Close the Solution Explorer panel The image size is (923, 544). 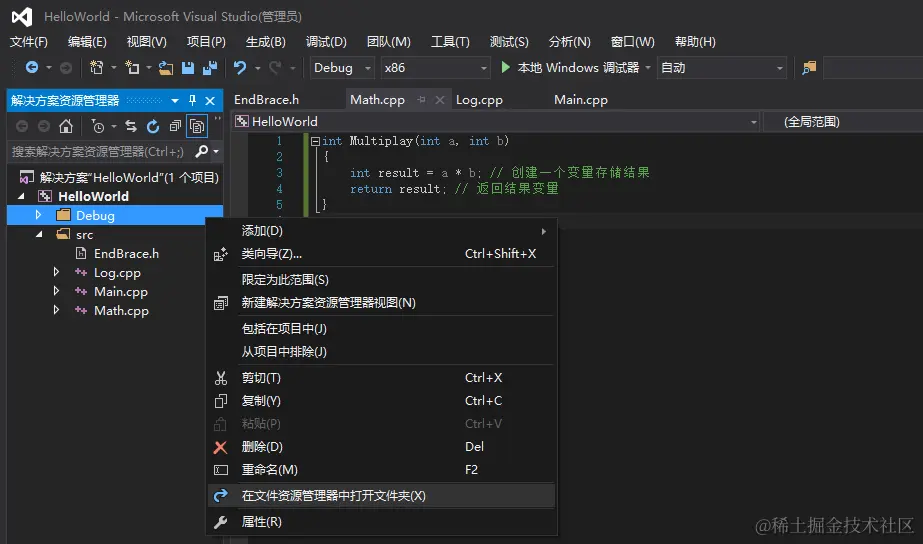[x=210, y=101]
